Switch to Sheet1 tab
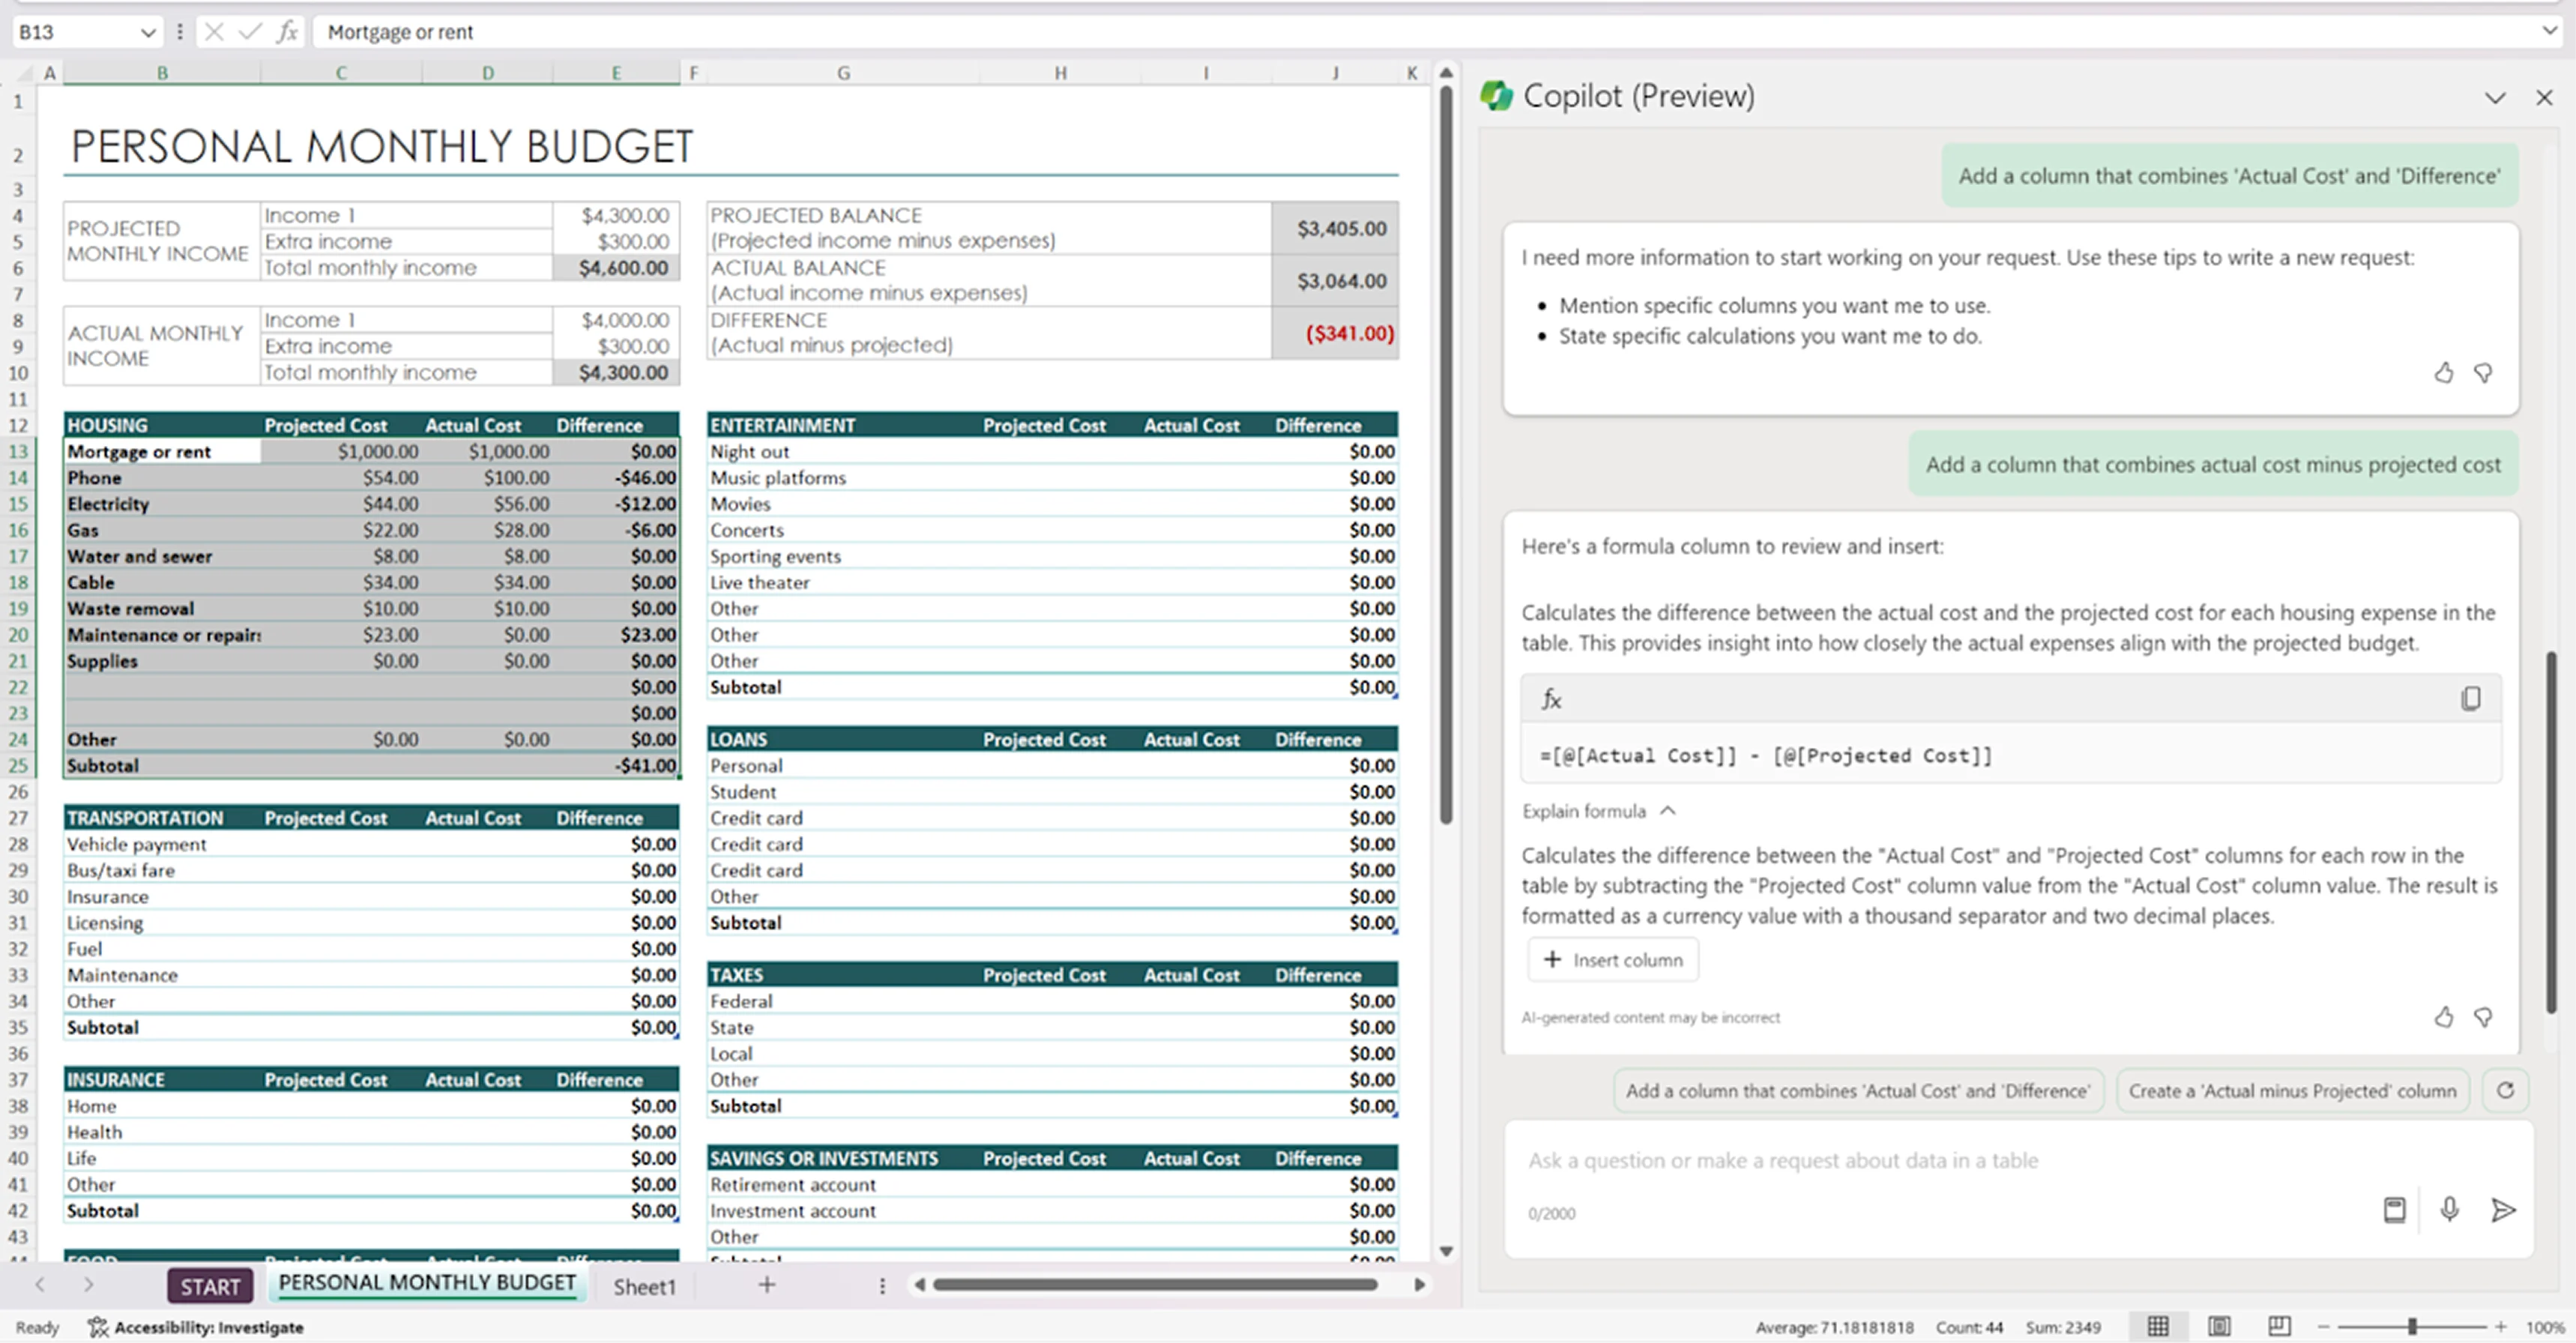This screenshot has height=1343, width=2576. [x=644, y=1287]
